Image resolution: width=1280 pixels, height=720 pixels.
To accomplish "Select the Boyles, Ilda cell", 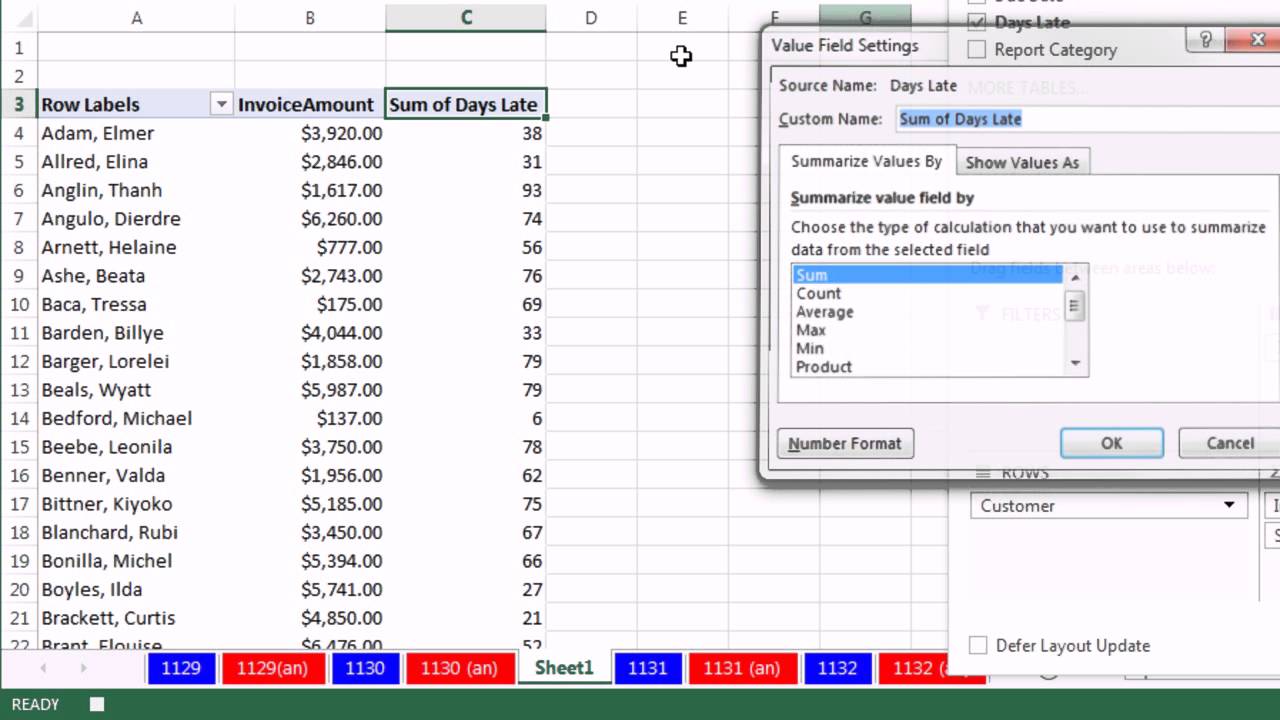I will pos(136,589).
